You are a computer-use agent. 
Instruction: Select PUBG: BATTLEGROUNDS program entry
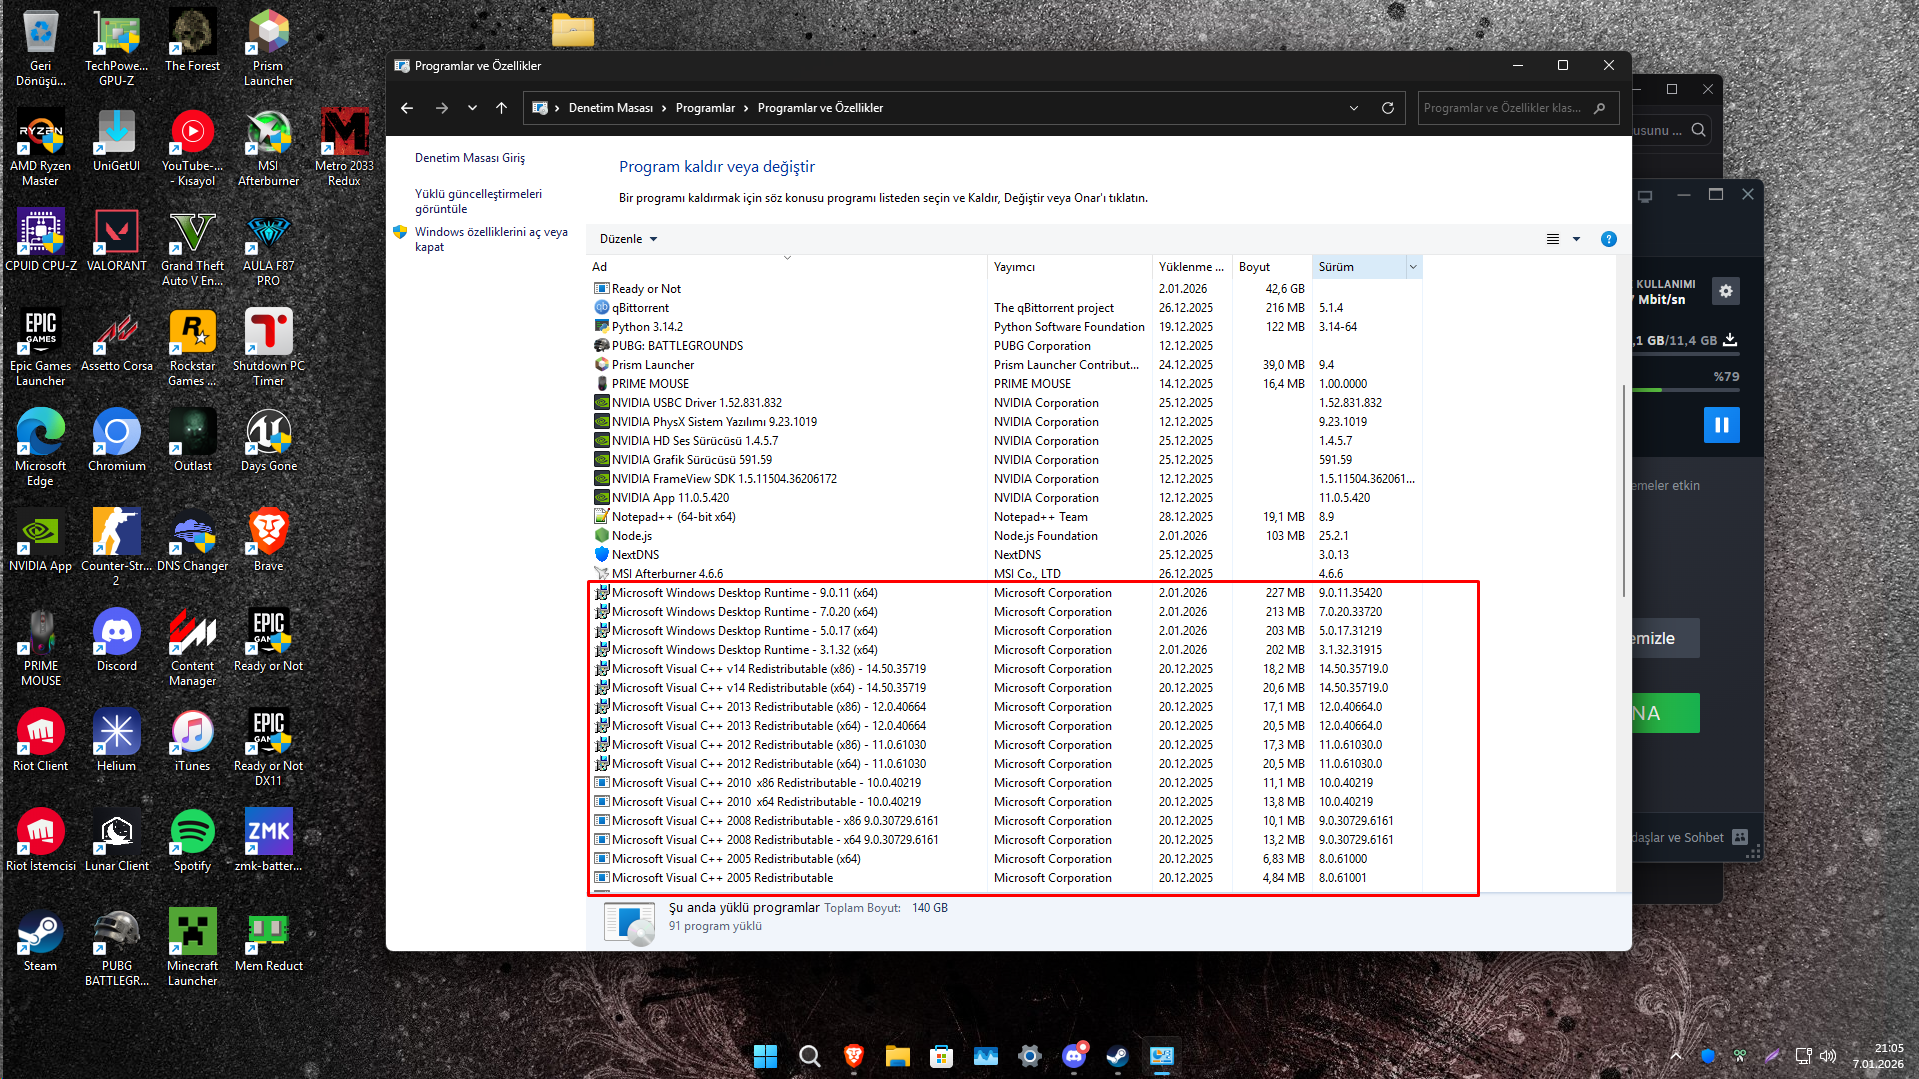1007,346
